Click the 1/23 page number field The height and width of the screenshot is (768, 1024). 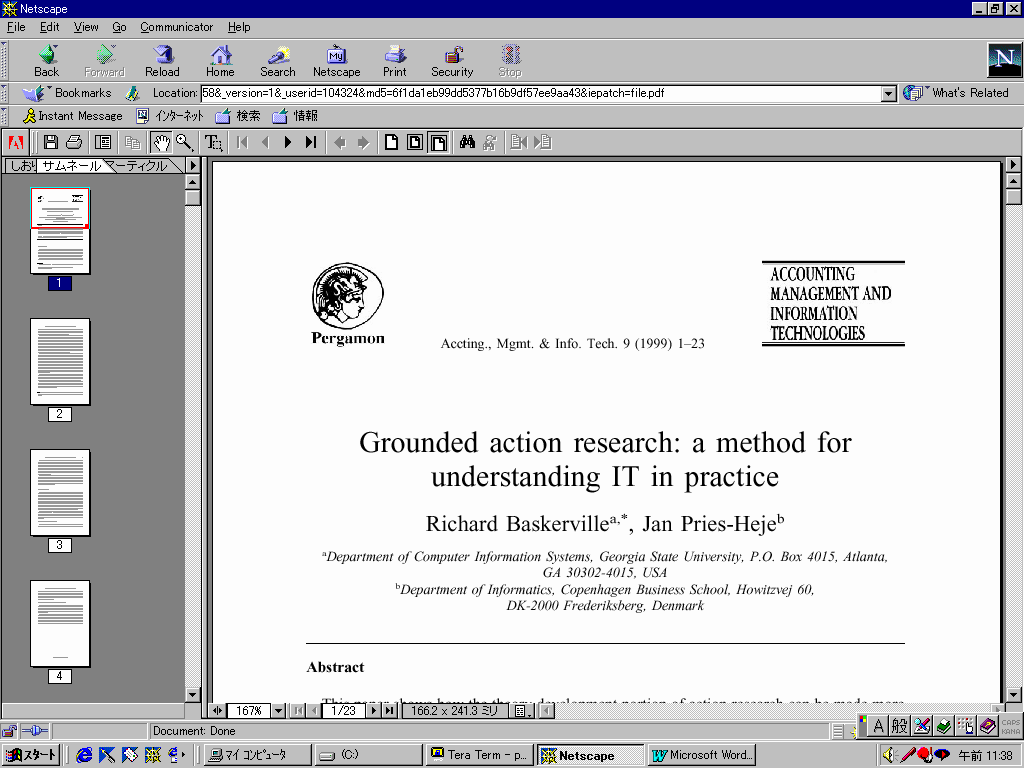pos(344,711)
